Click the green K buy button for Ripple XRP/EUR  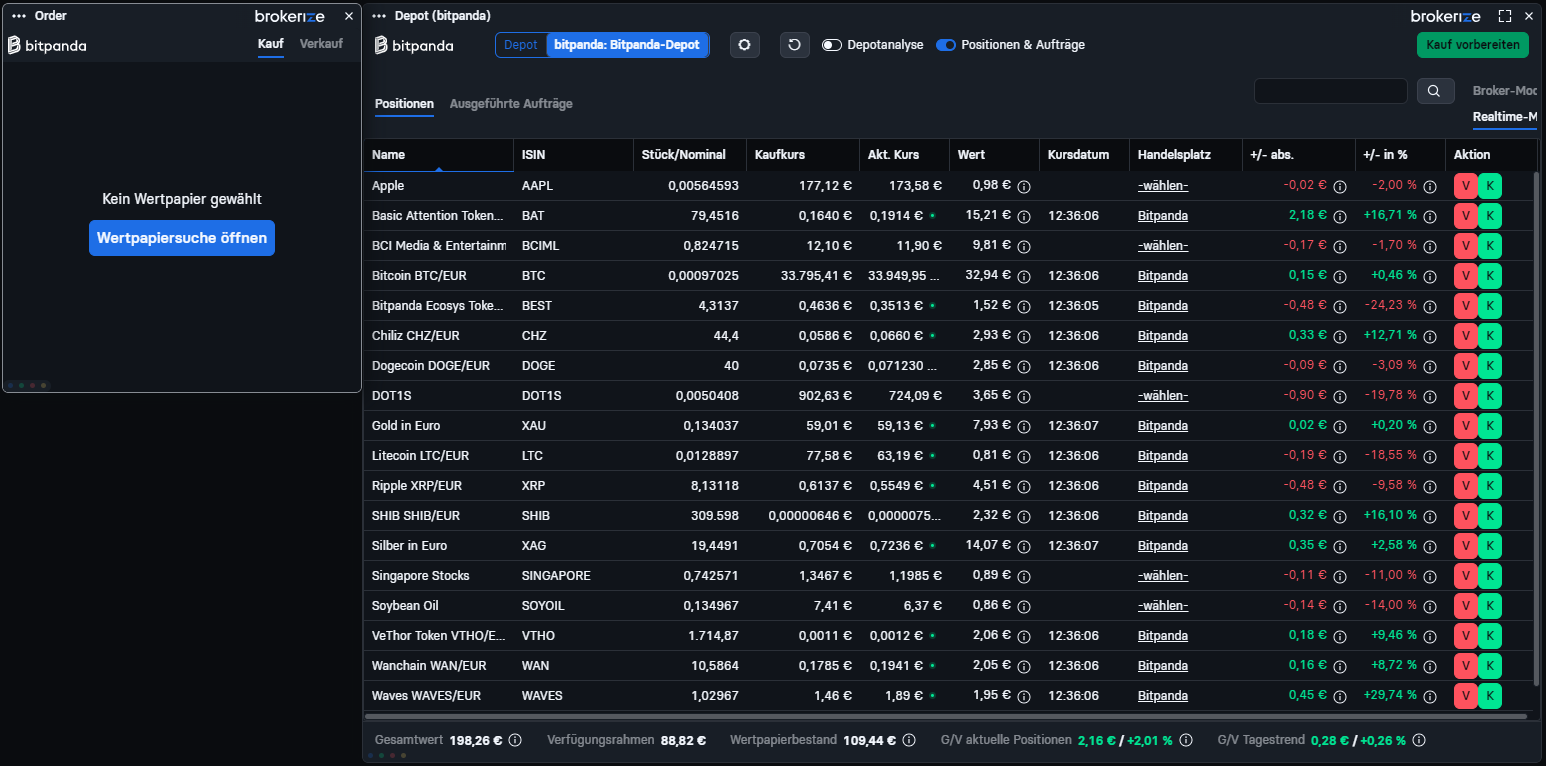pos(1490,486)
